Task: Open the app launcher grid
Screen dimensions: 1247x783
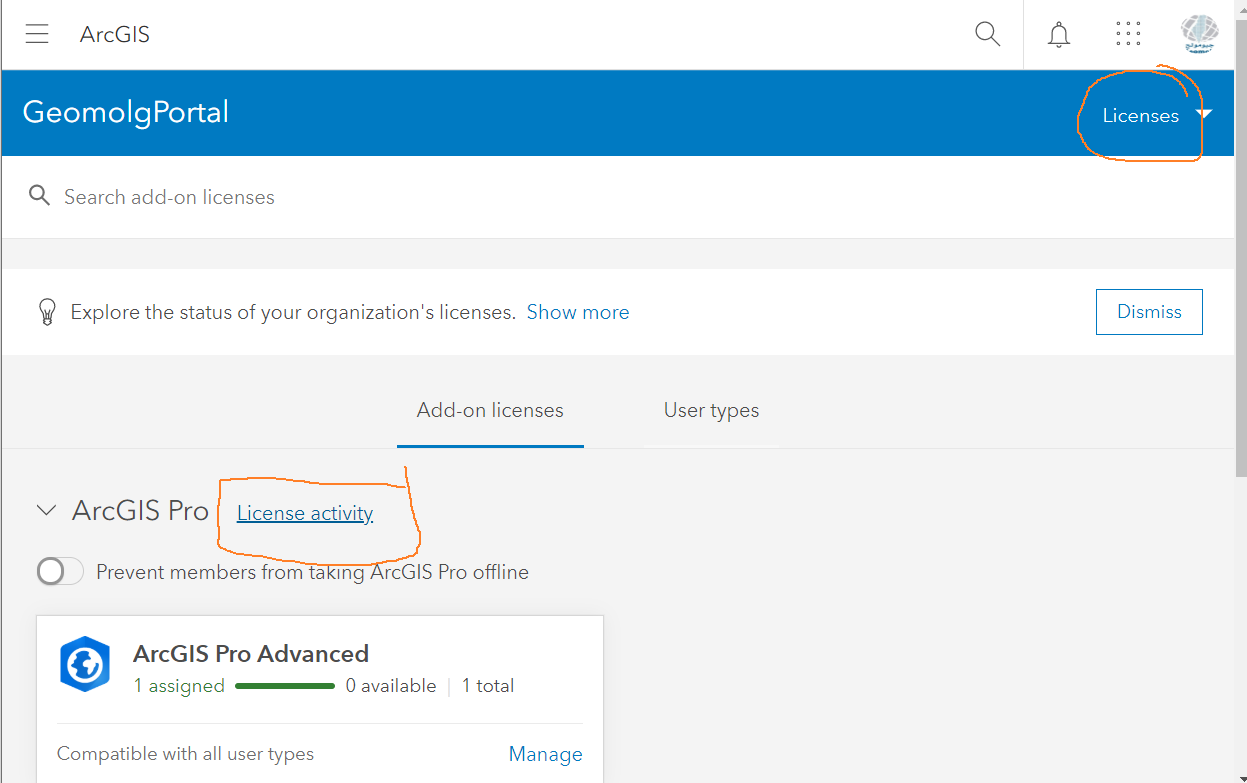Action: [1128, 34]
